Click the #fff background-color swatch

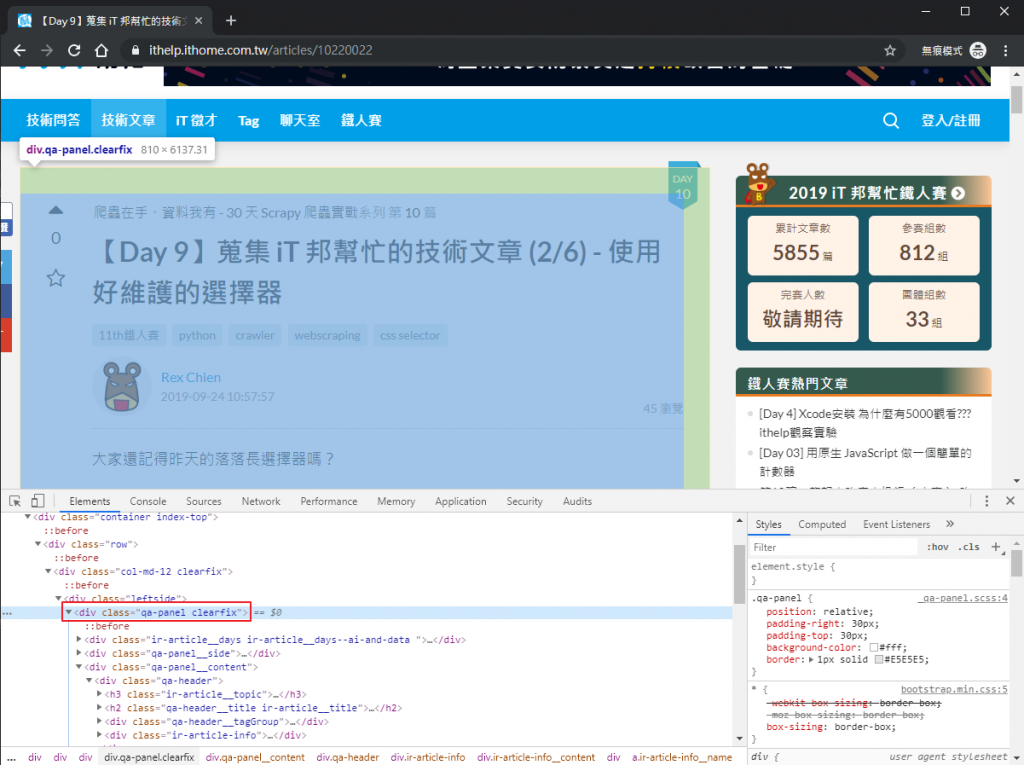tap(874, 647)
